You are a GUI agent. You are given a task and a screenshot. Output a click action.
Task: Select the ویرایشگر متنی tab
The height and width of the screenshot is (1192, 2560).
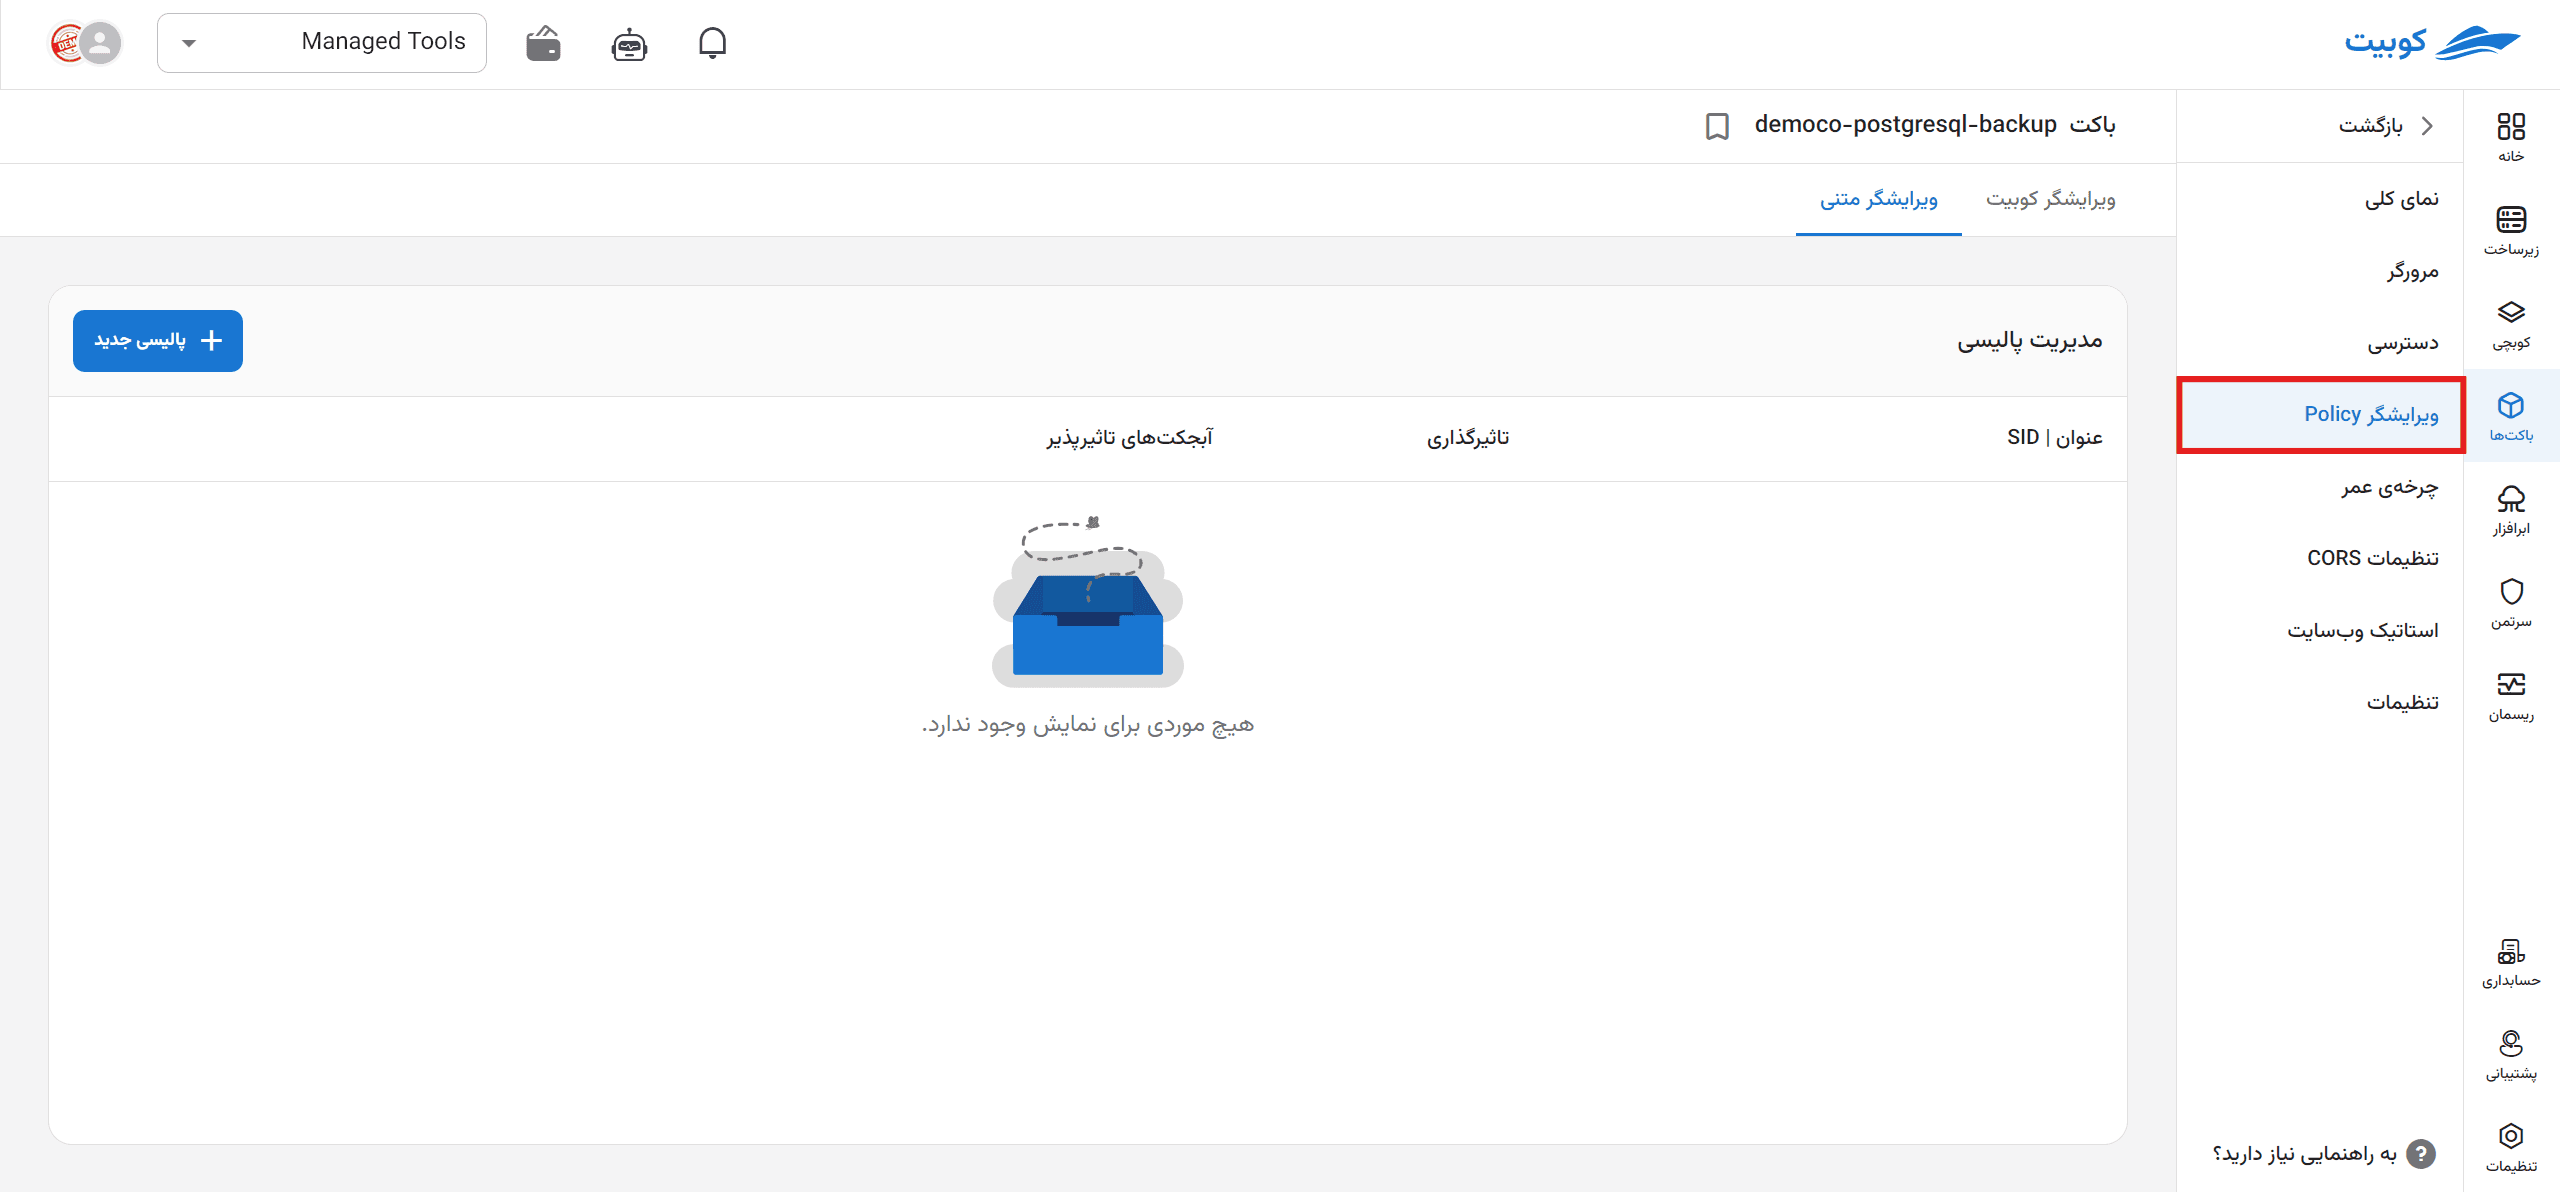(x=1878, y=199)
